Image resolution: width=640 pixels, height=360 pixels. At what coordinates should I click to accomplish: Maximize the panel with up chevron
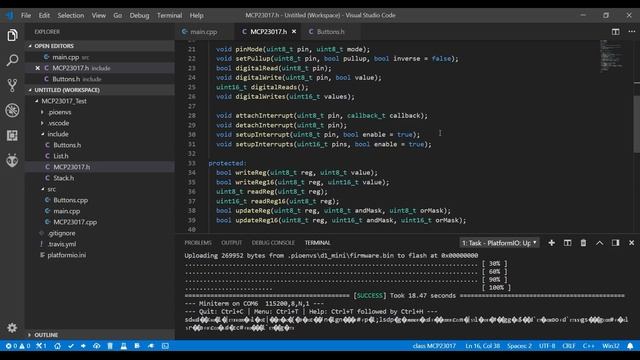599,243
